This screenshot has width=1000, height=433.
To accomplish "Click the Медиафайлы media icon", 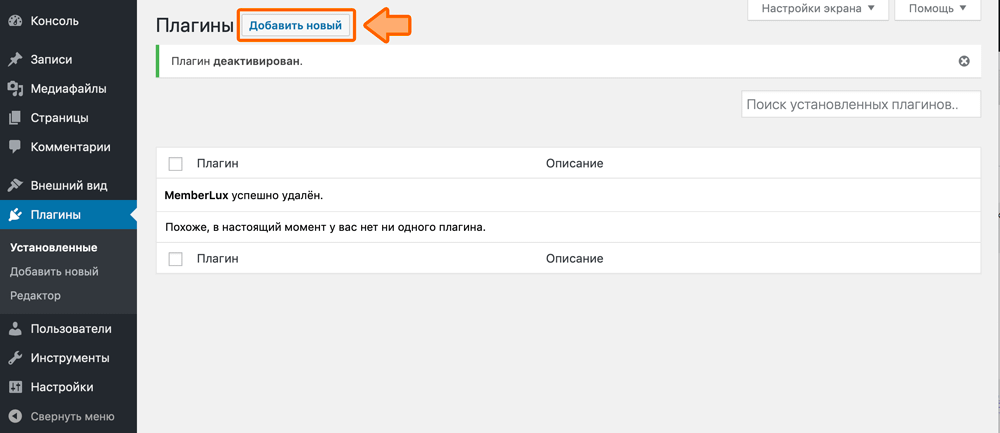I will click(15, 89).
